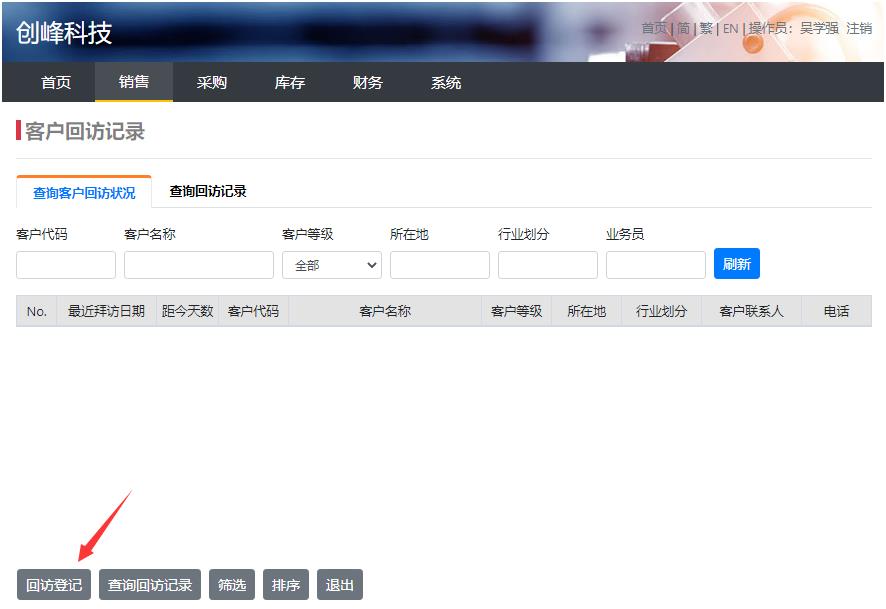
Task: Click the blue 刷新 button
Action: [x=737, y=264]
